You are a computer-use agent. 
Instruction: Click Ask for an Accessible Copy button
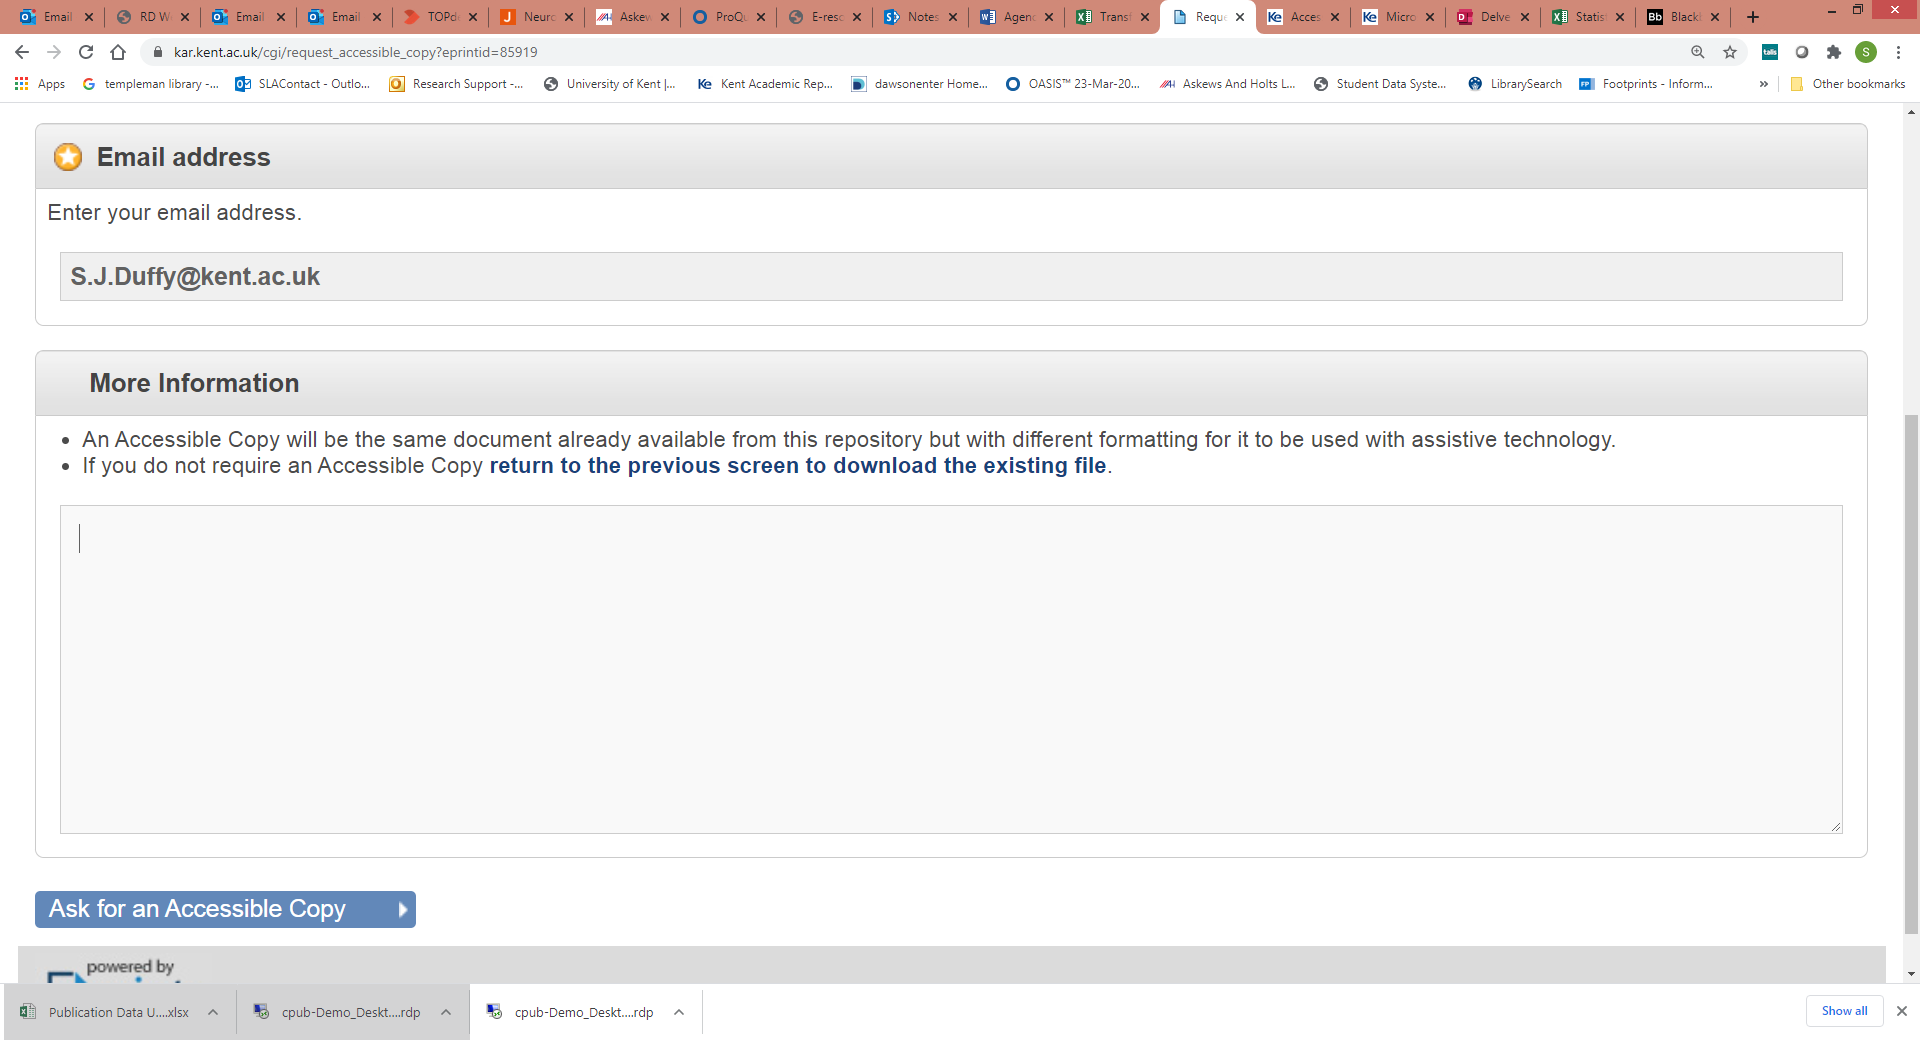pyautogui.click(x=225, y=909)
